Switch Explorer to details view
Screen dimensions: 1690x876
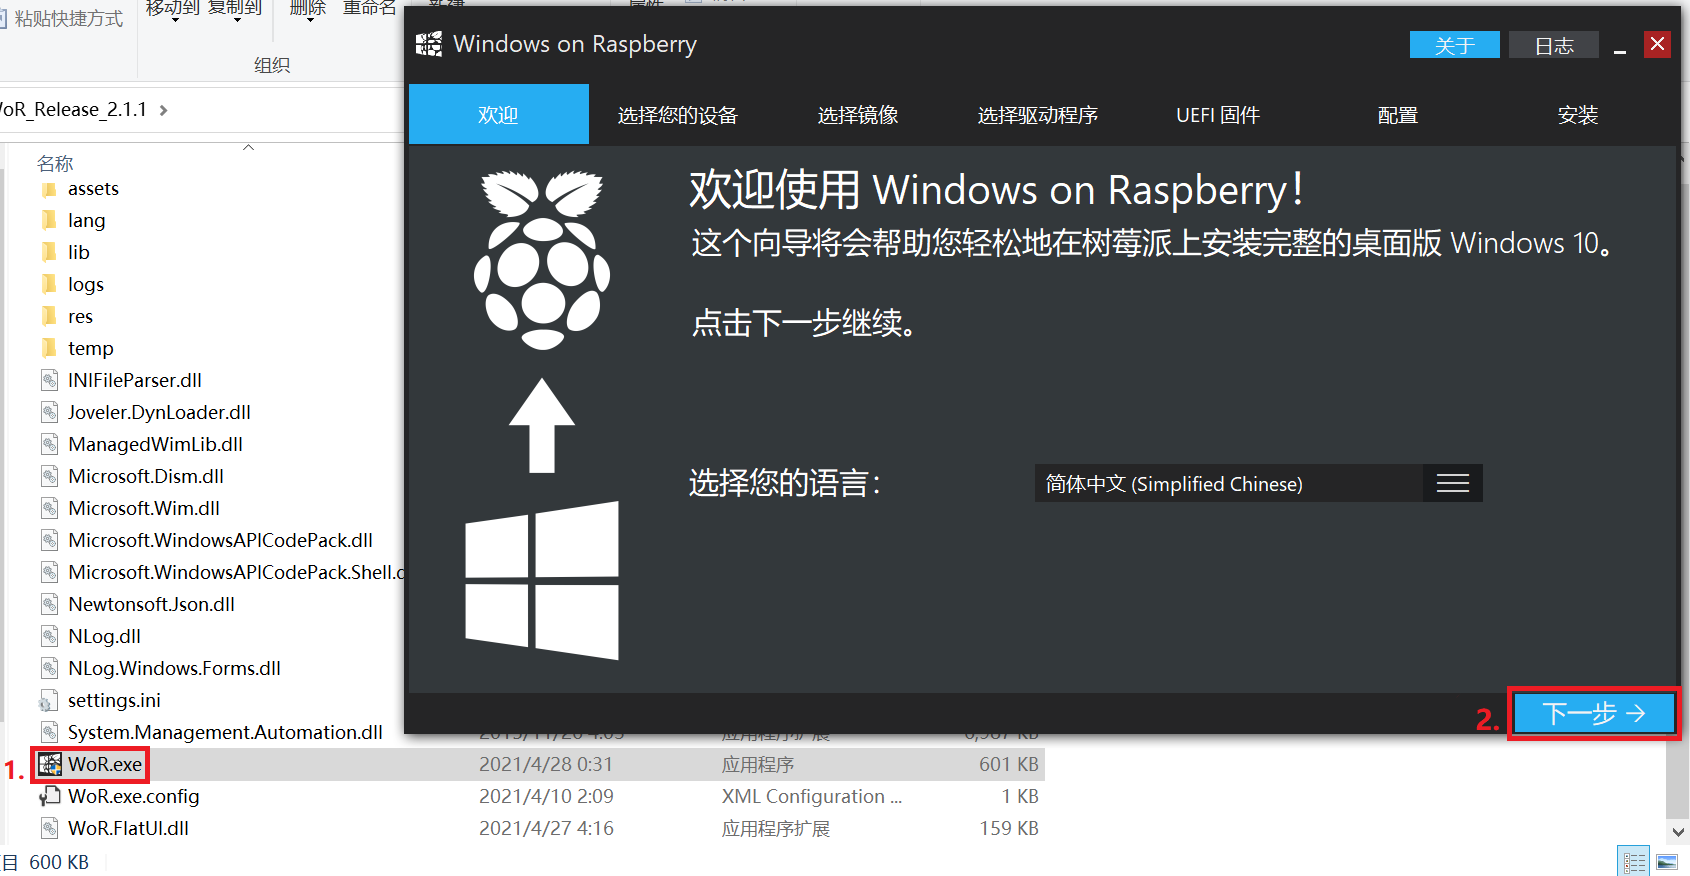[1635, 862]
